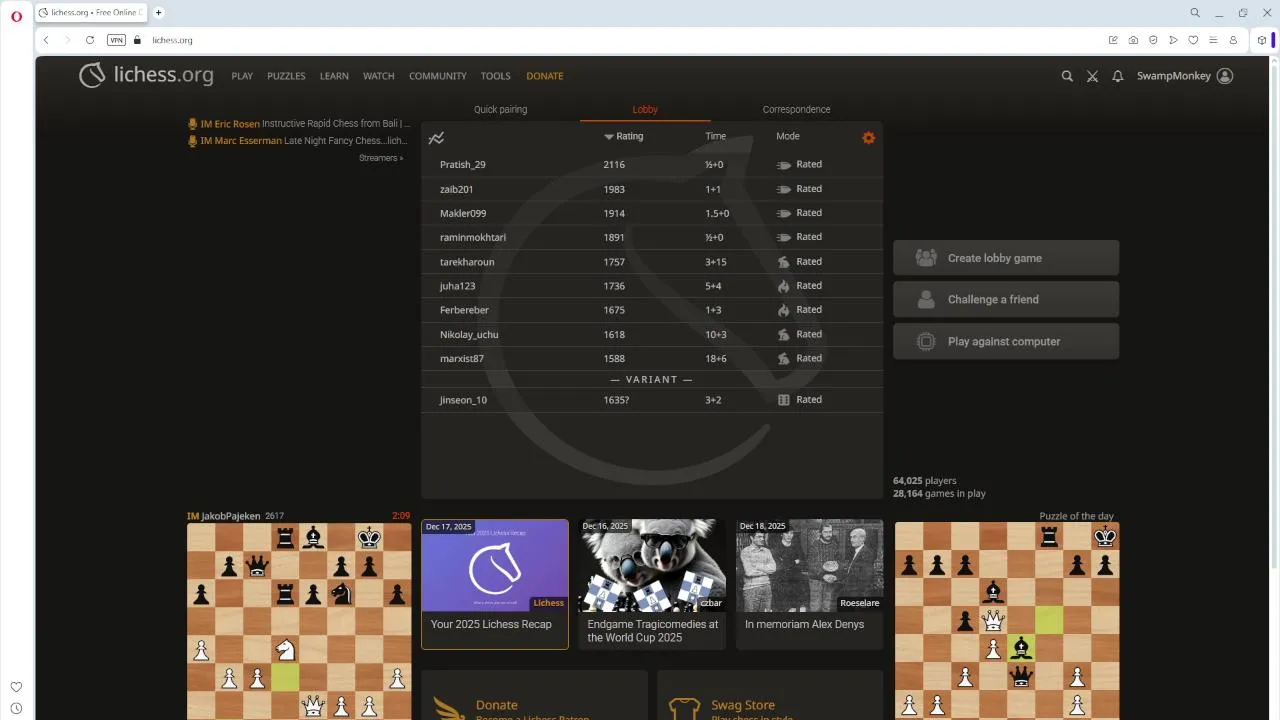This screenshot has height=720, width=1280.
Task: Open Opera easy setup menu
Action: click(1213, 40)
